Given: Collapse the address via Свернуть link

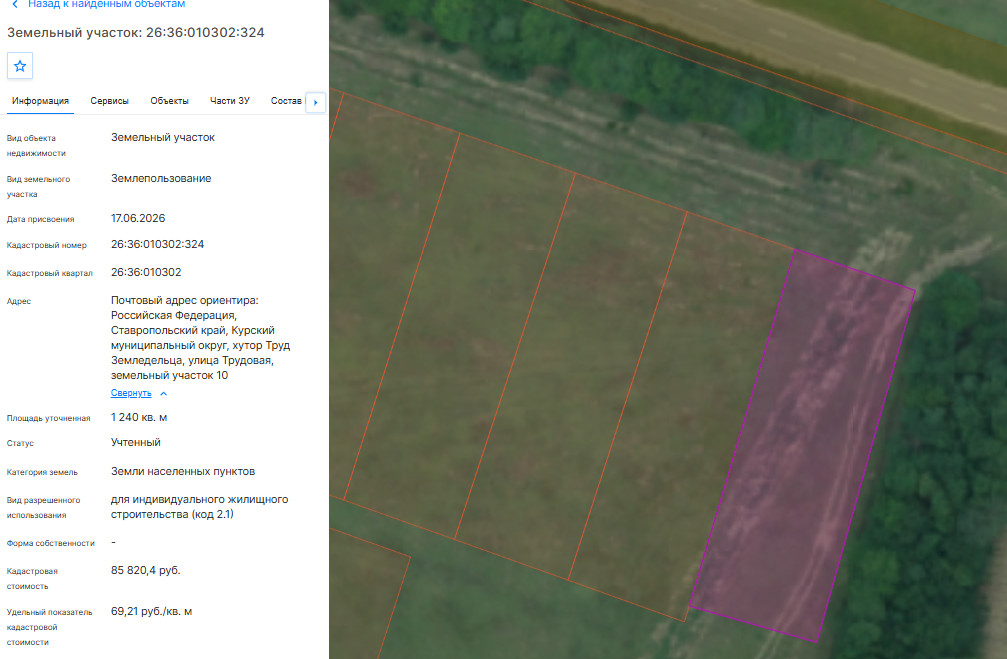Looking at the screenshot, I should (x=131, y=393).
